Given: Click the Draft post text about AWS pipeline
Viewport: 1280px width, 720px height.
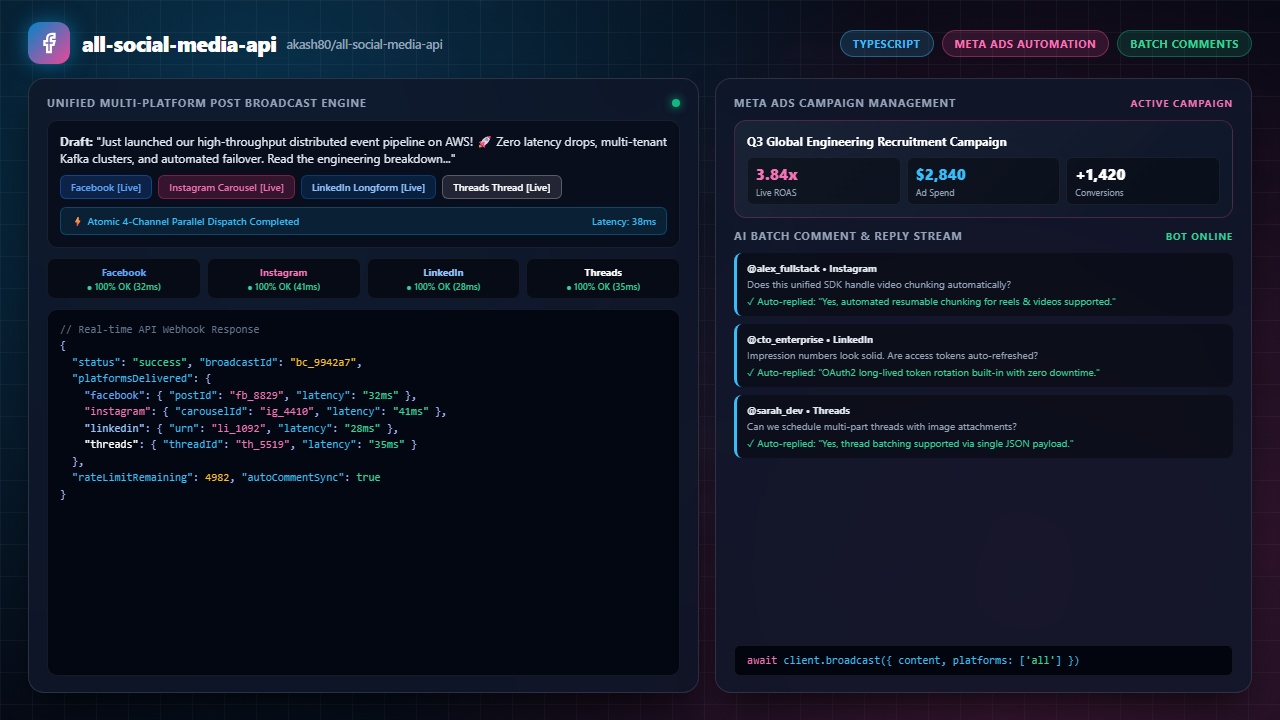Looking at the screenshot, I should point(363,150).
